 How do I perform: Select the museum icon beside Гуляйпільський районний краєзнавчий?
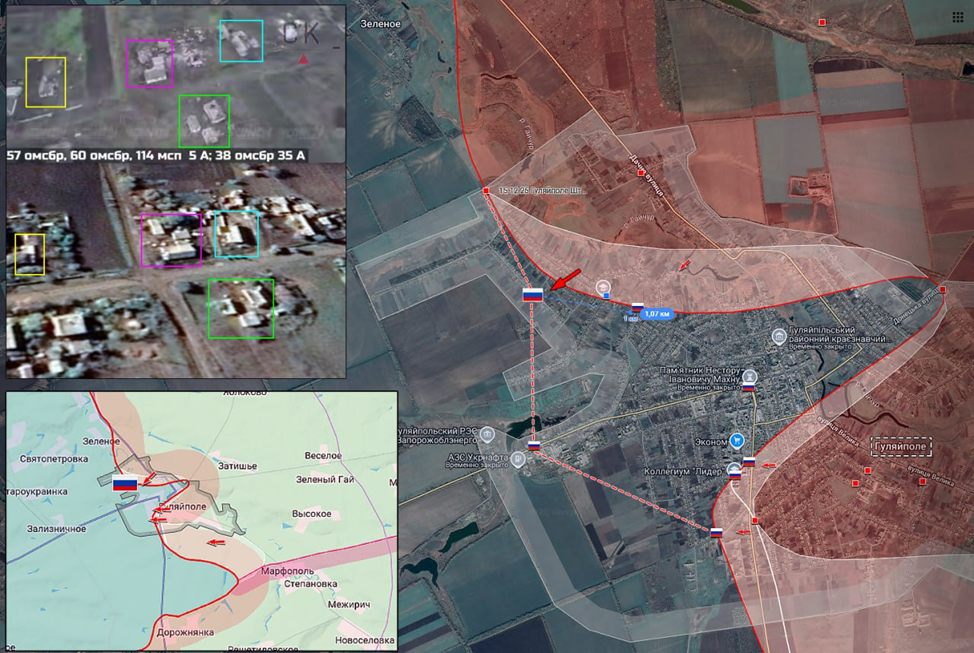coord(779,339)
